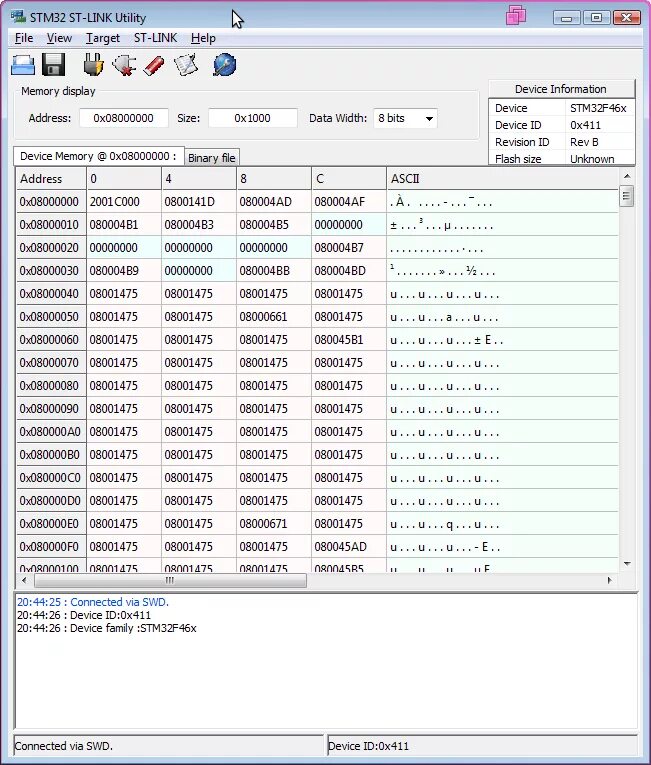Click the Save file floppy icon
Image resolution: width=651 pixels, height=765 pixels.
54,65
